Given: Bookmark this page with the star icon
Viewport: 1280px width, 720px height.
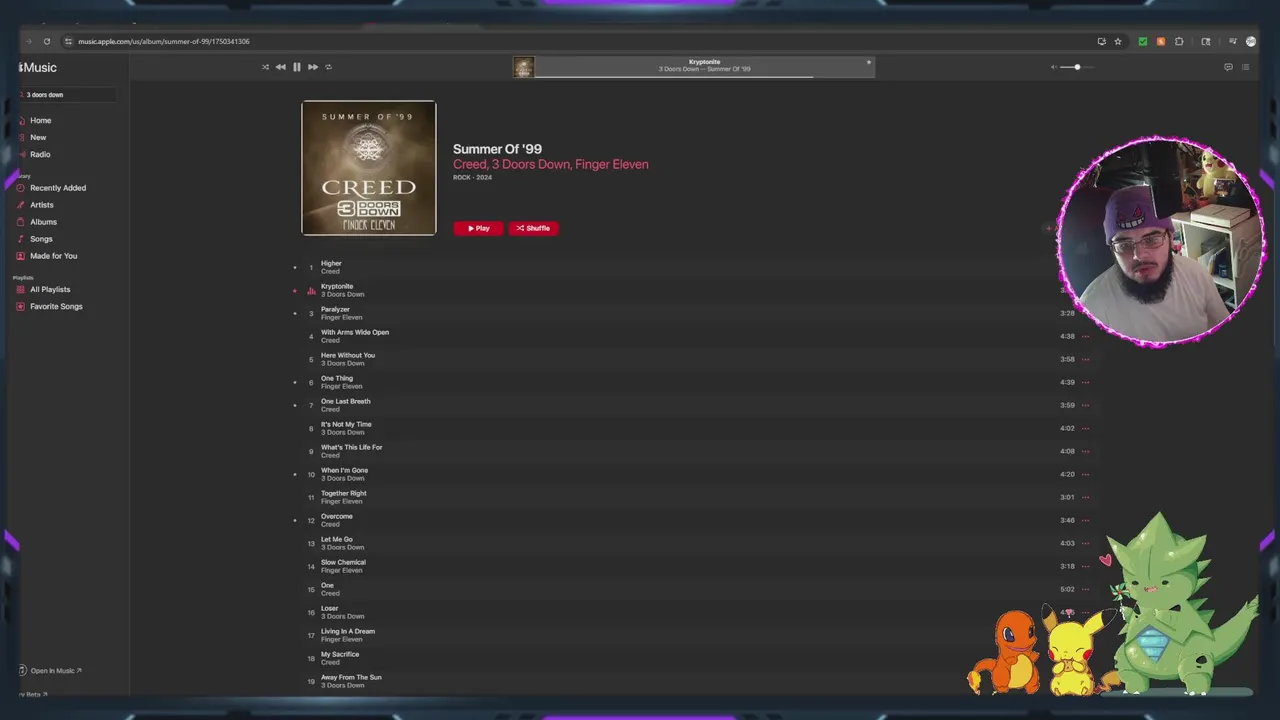Looking at the screenshot, I should (x=1118, y=41).
